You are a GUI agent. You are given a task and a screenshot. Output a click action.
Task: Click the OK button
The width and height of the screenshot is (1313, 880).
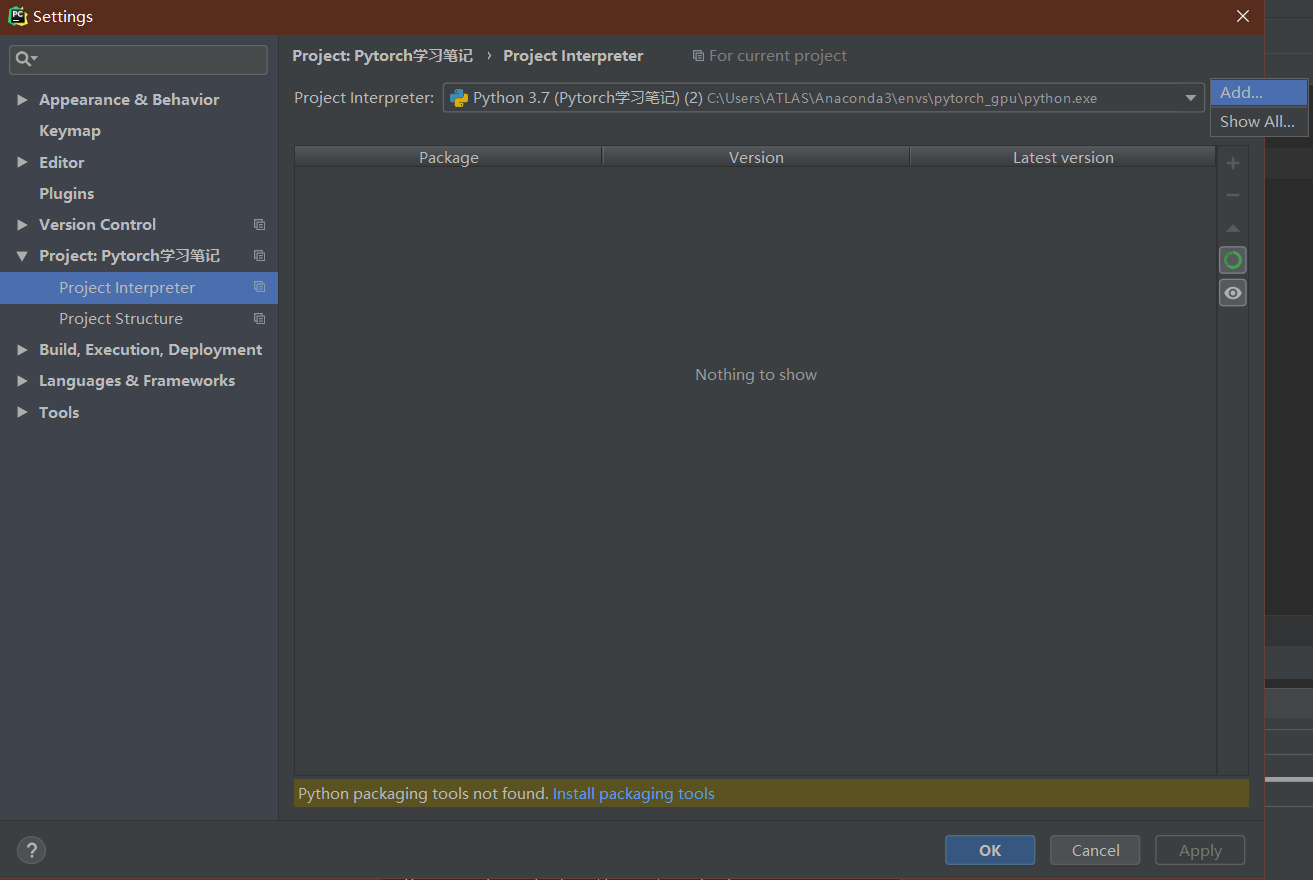click(990, 850)
